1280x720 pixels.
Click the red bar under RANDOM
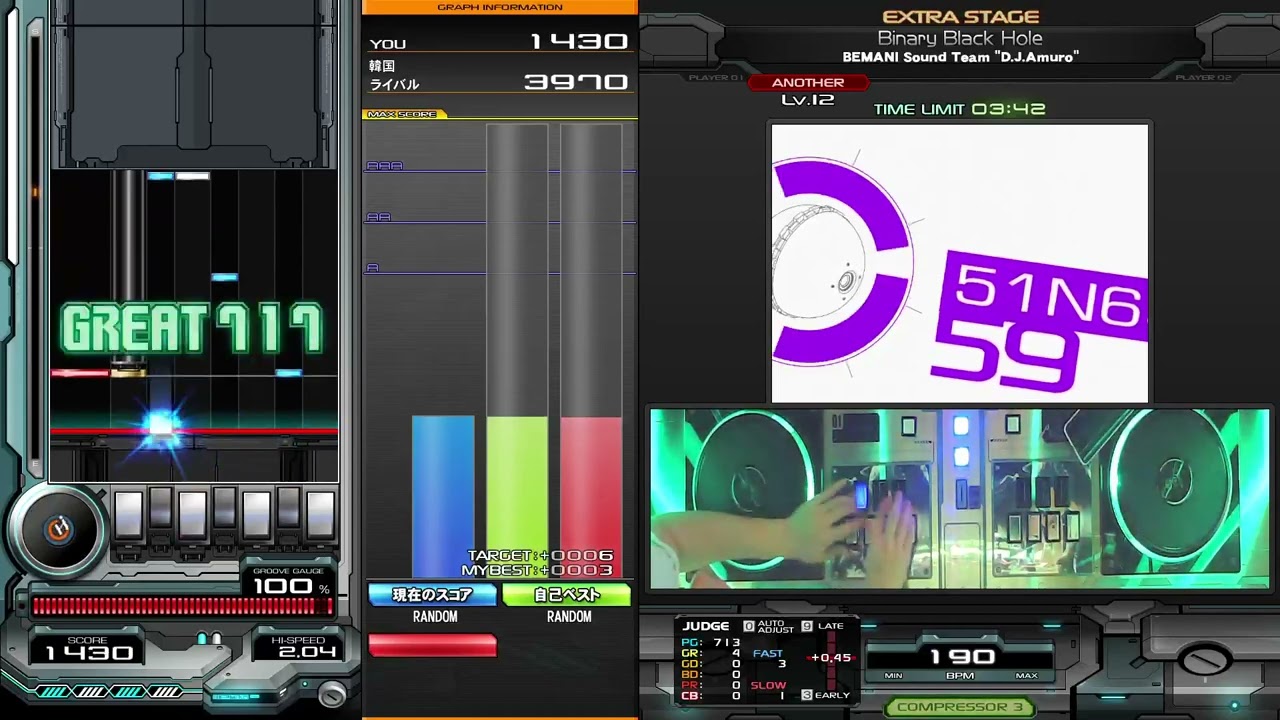[432, 646]
